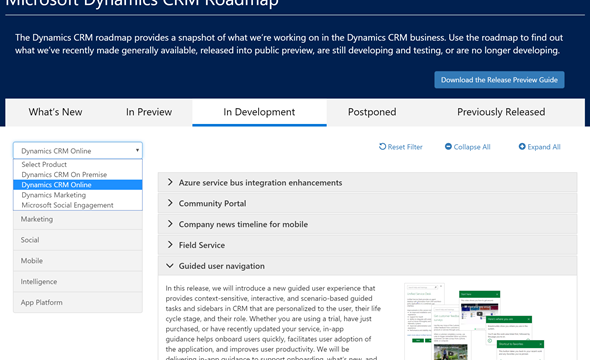Click the Expand All link text
The height and width of the screenshot is (360, 590).
tap(544, 147)
